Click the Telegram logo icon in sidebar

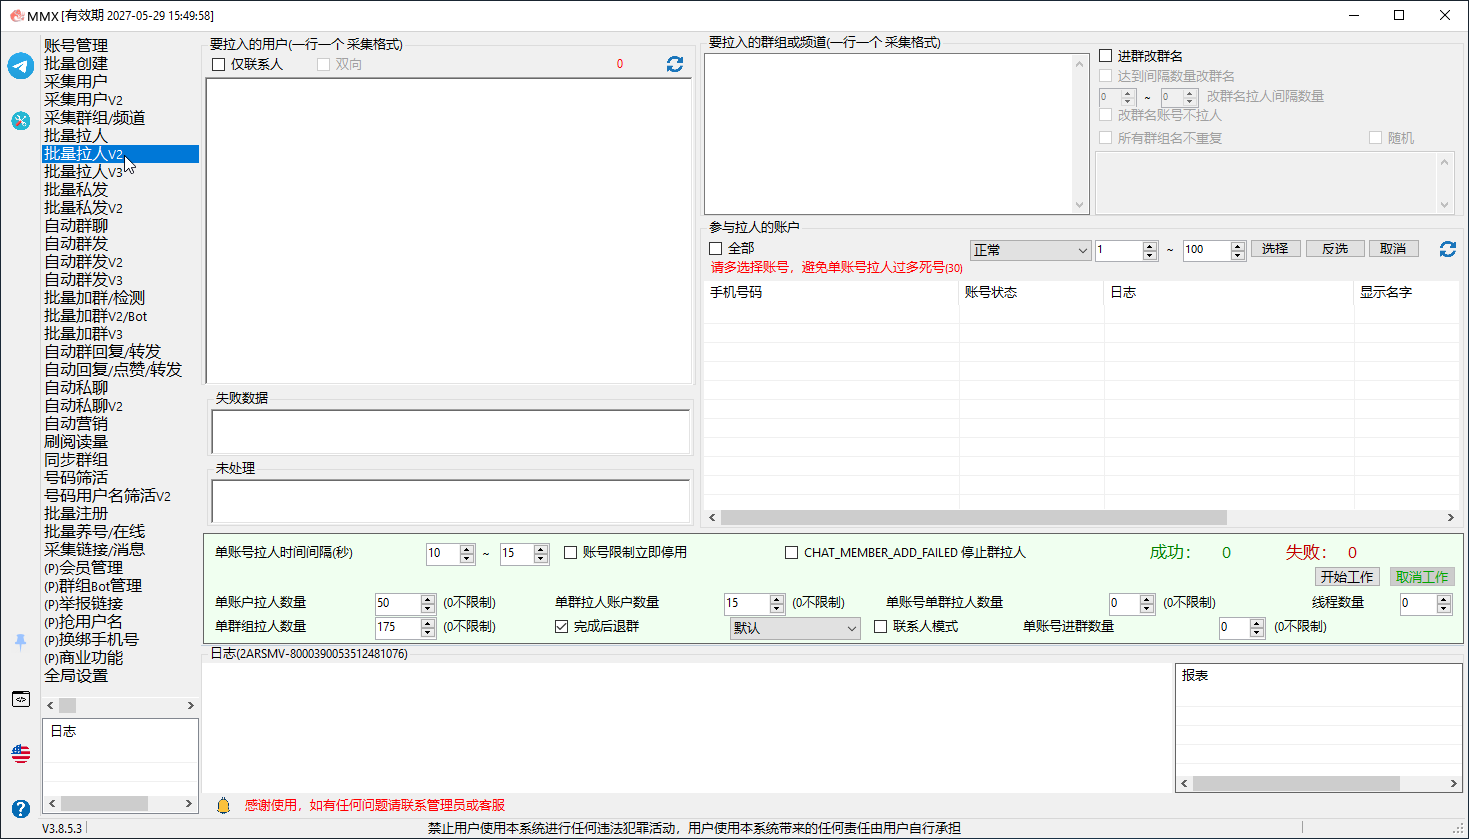(x=21, y=66)
